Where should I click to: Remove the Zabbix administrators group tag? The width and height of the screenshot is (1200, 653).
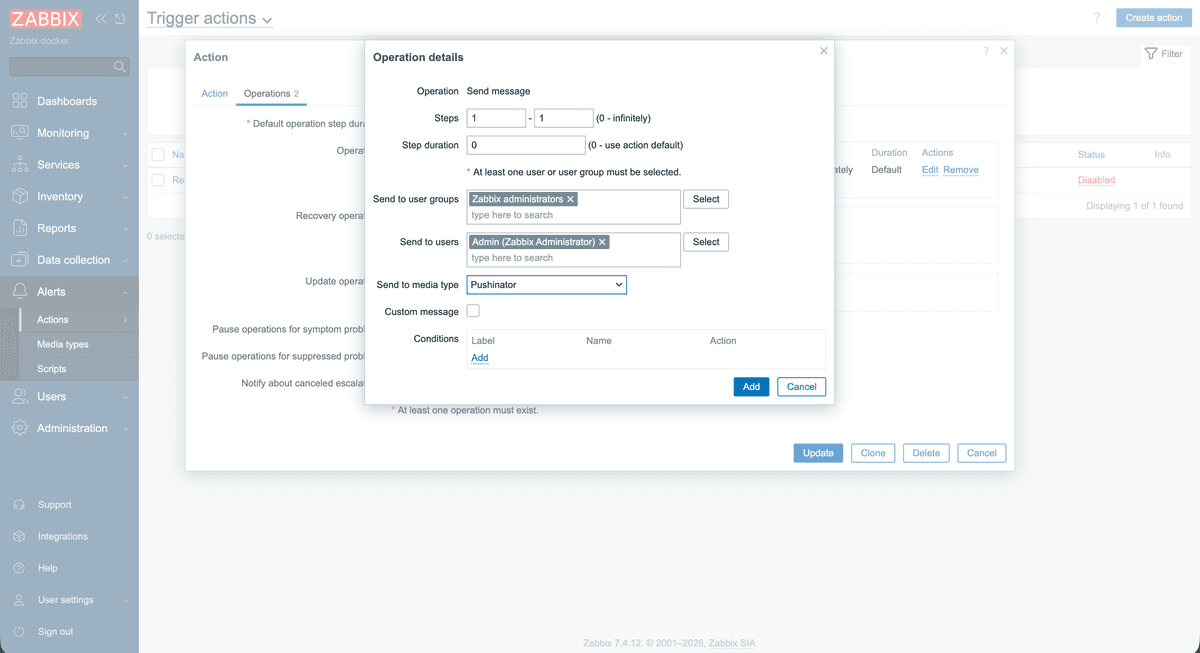[571, 199]
